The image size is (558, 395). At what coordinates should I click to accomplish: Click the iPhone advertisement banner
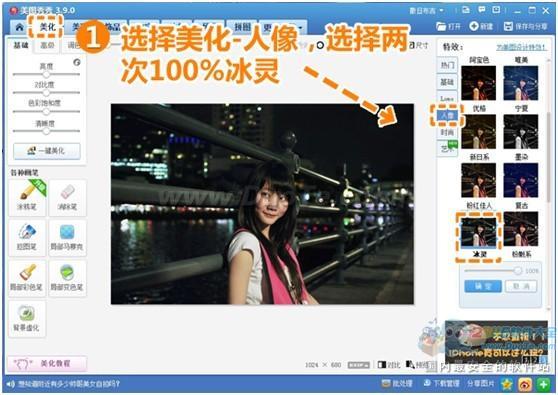tap(496, 341)
